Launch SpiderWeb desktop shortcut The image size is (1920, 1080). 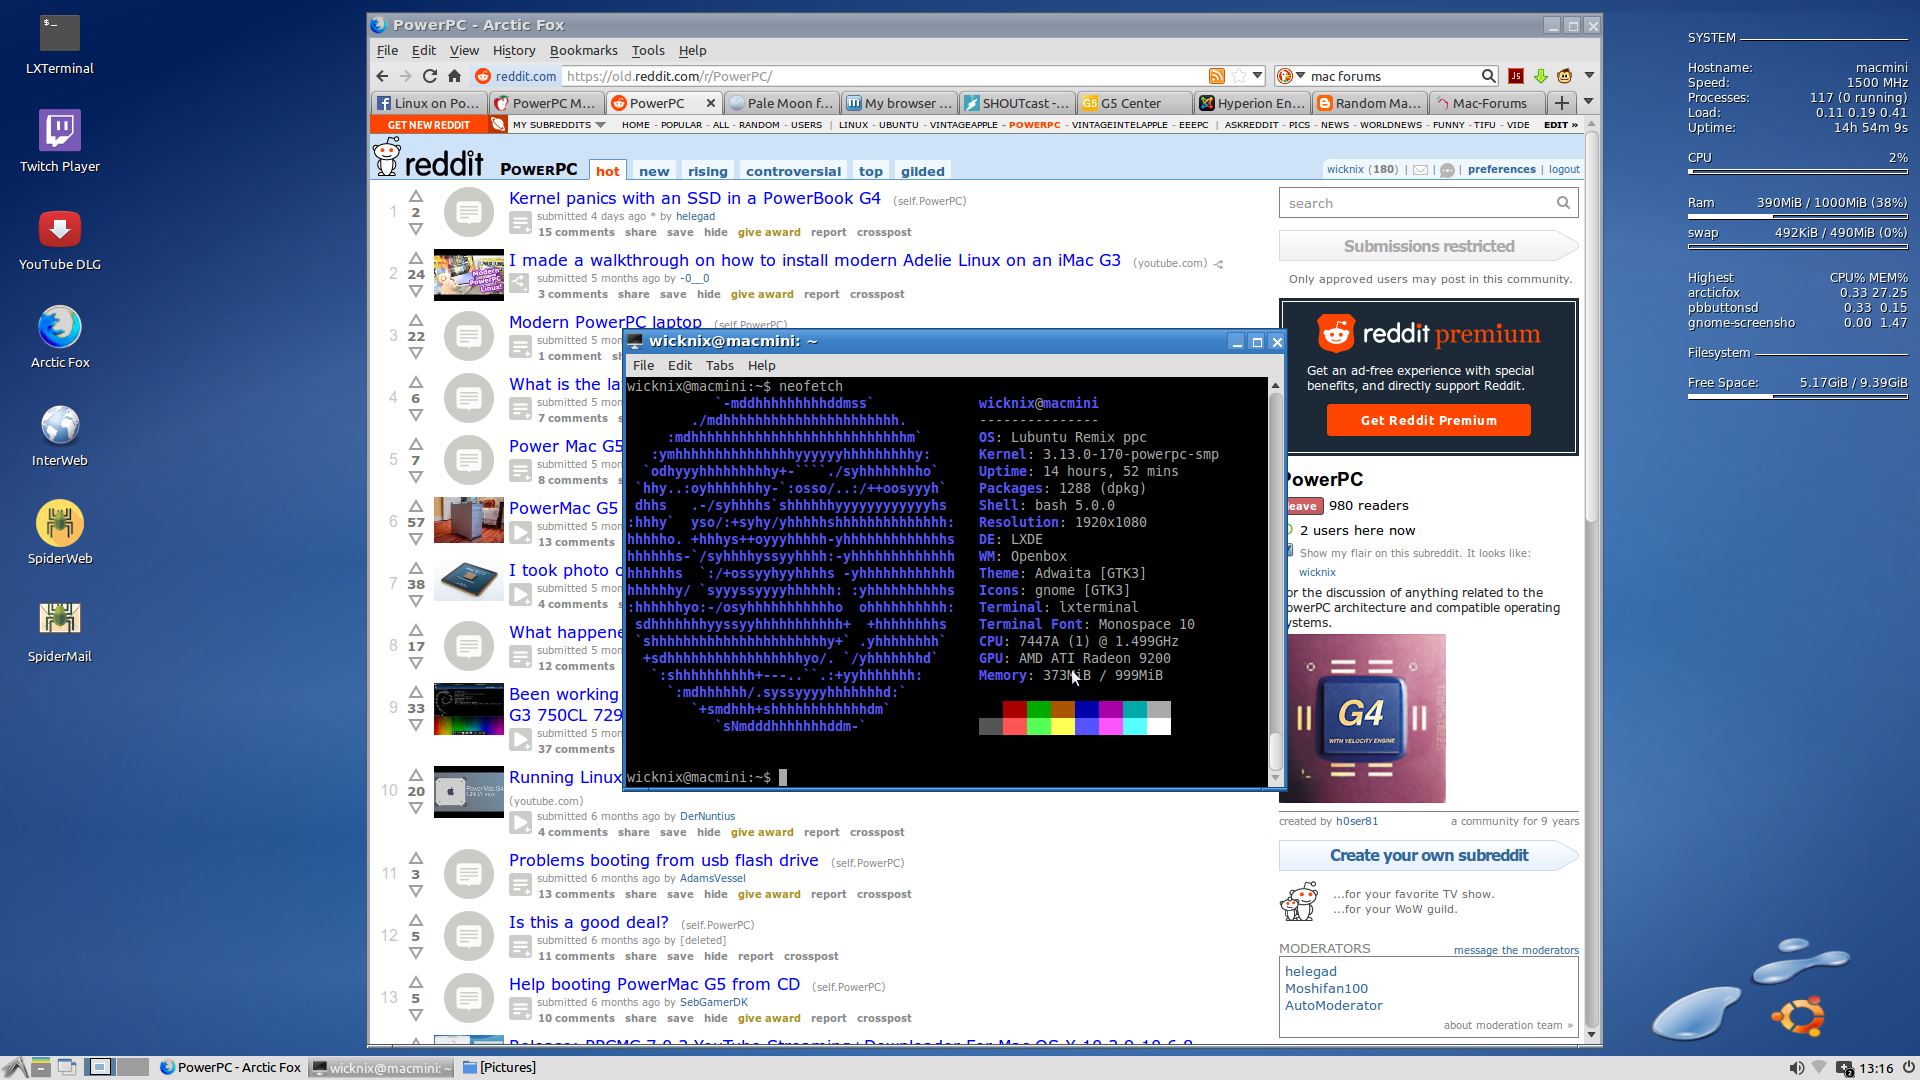59,534
